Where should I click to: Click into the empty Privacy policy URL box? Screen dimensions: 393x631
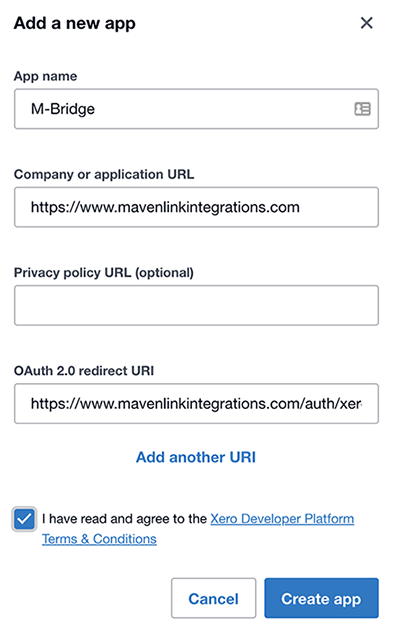pyautogui.click(x=196, y=305)
